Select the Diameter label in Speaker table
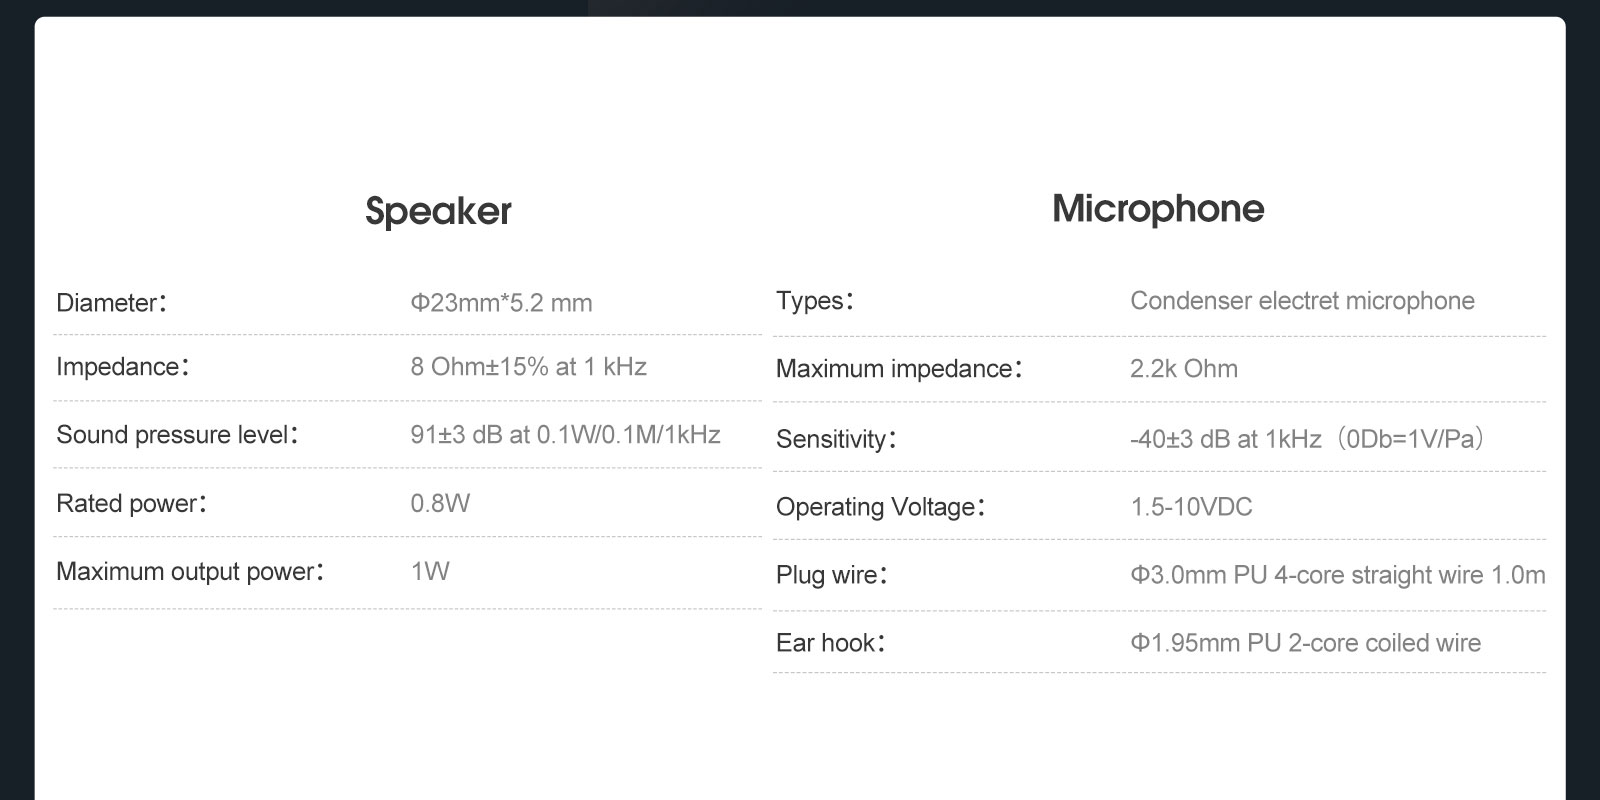This screenshot has height=800, width=1600. (111, 303)
